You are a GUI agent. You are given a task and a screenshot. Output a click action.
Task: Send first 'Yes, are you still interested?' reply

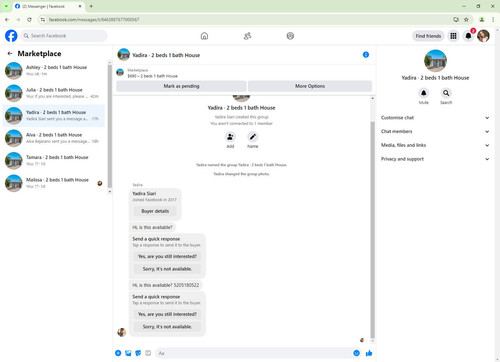point(167,256)
